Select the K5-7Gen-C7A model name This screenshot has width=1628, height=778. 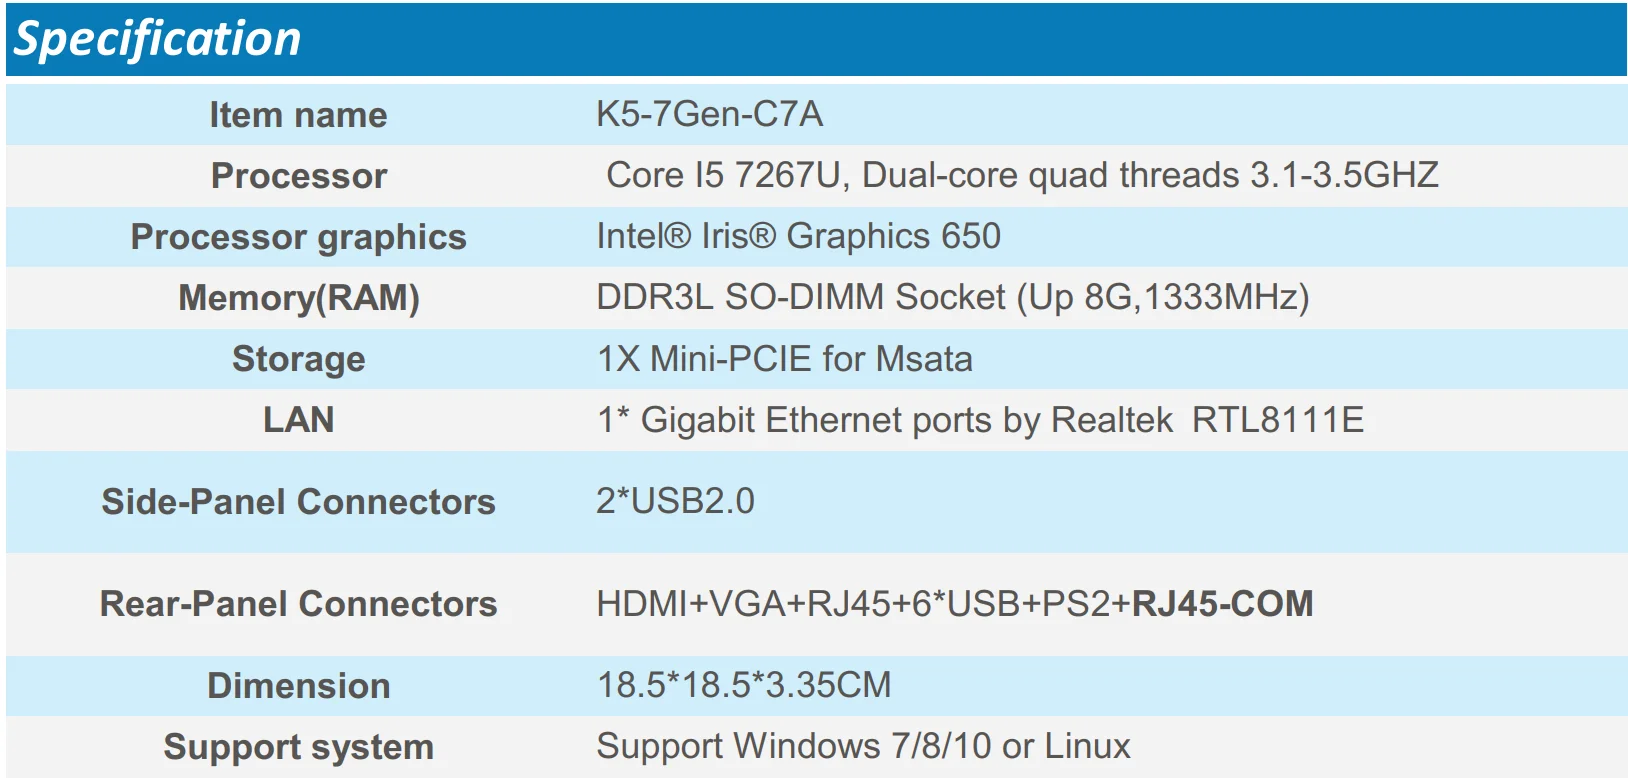(709, 114)
